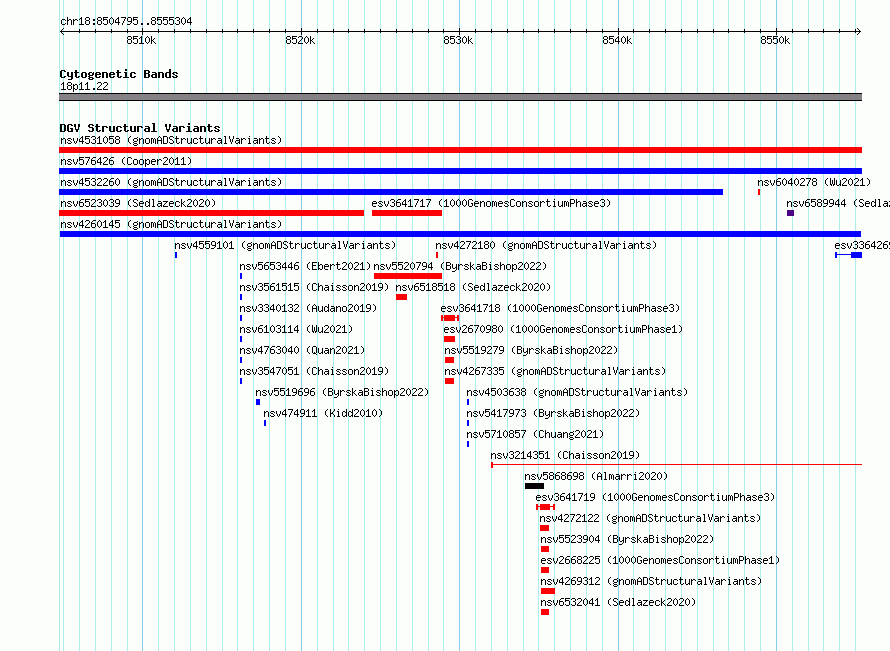Click the nsv4532260 gnomAD variant label
Screen dimensions: 890x651
point(171,182)
